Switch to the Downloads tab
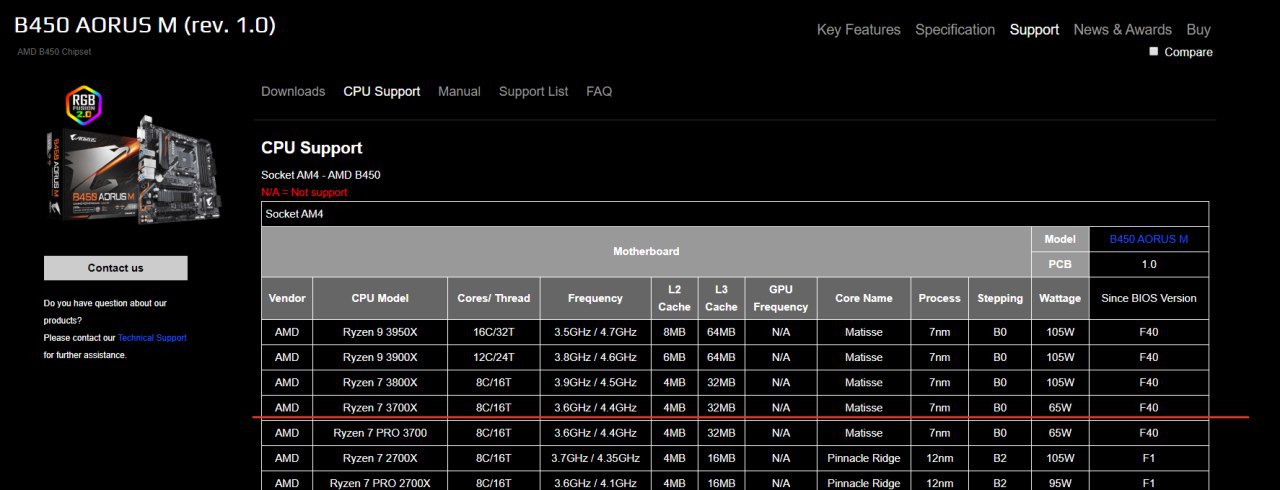The width and height of the screenshot is (1280, 490). point(293,91)
